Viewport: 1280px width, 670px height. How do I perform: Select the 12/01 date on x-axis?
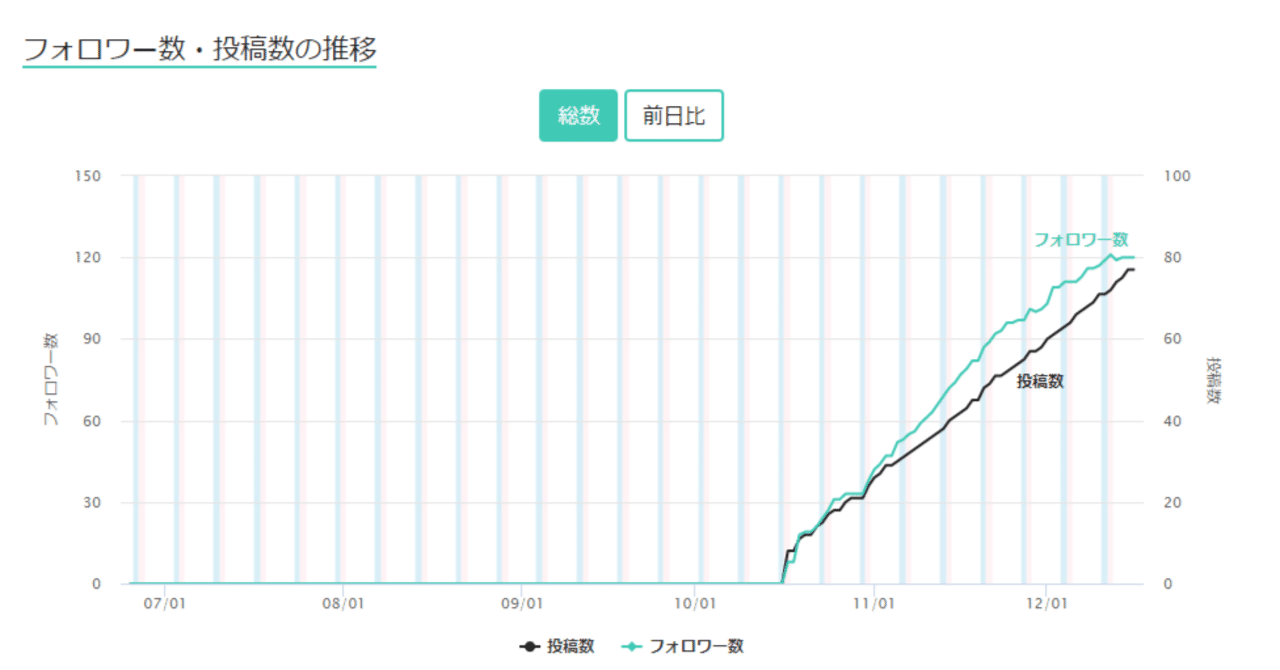click(1046, 604)
